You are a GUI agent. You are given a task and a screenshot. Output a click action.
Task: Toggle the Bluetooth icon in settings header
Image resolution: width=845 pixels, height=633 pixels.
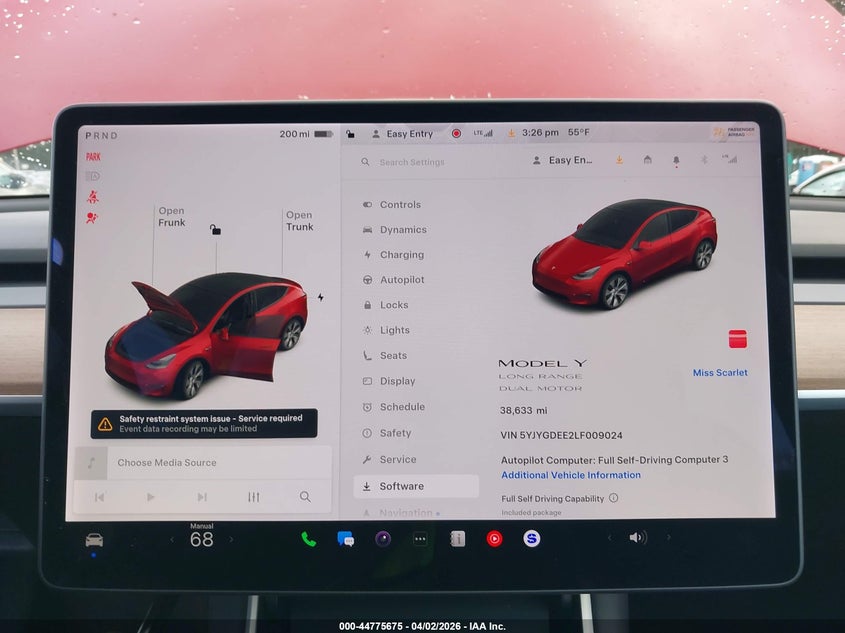pos(703,160)
